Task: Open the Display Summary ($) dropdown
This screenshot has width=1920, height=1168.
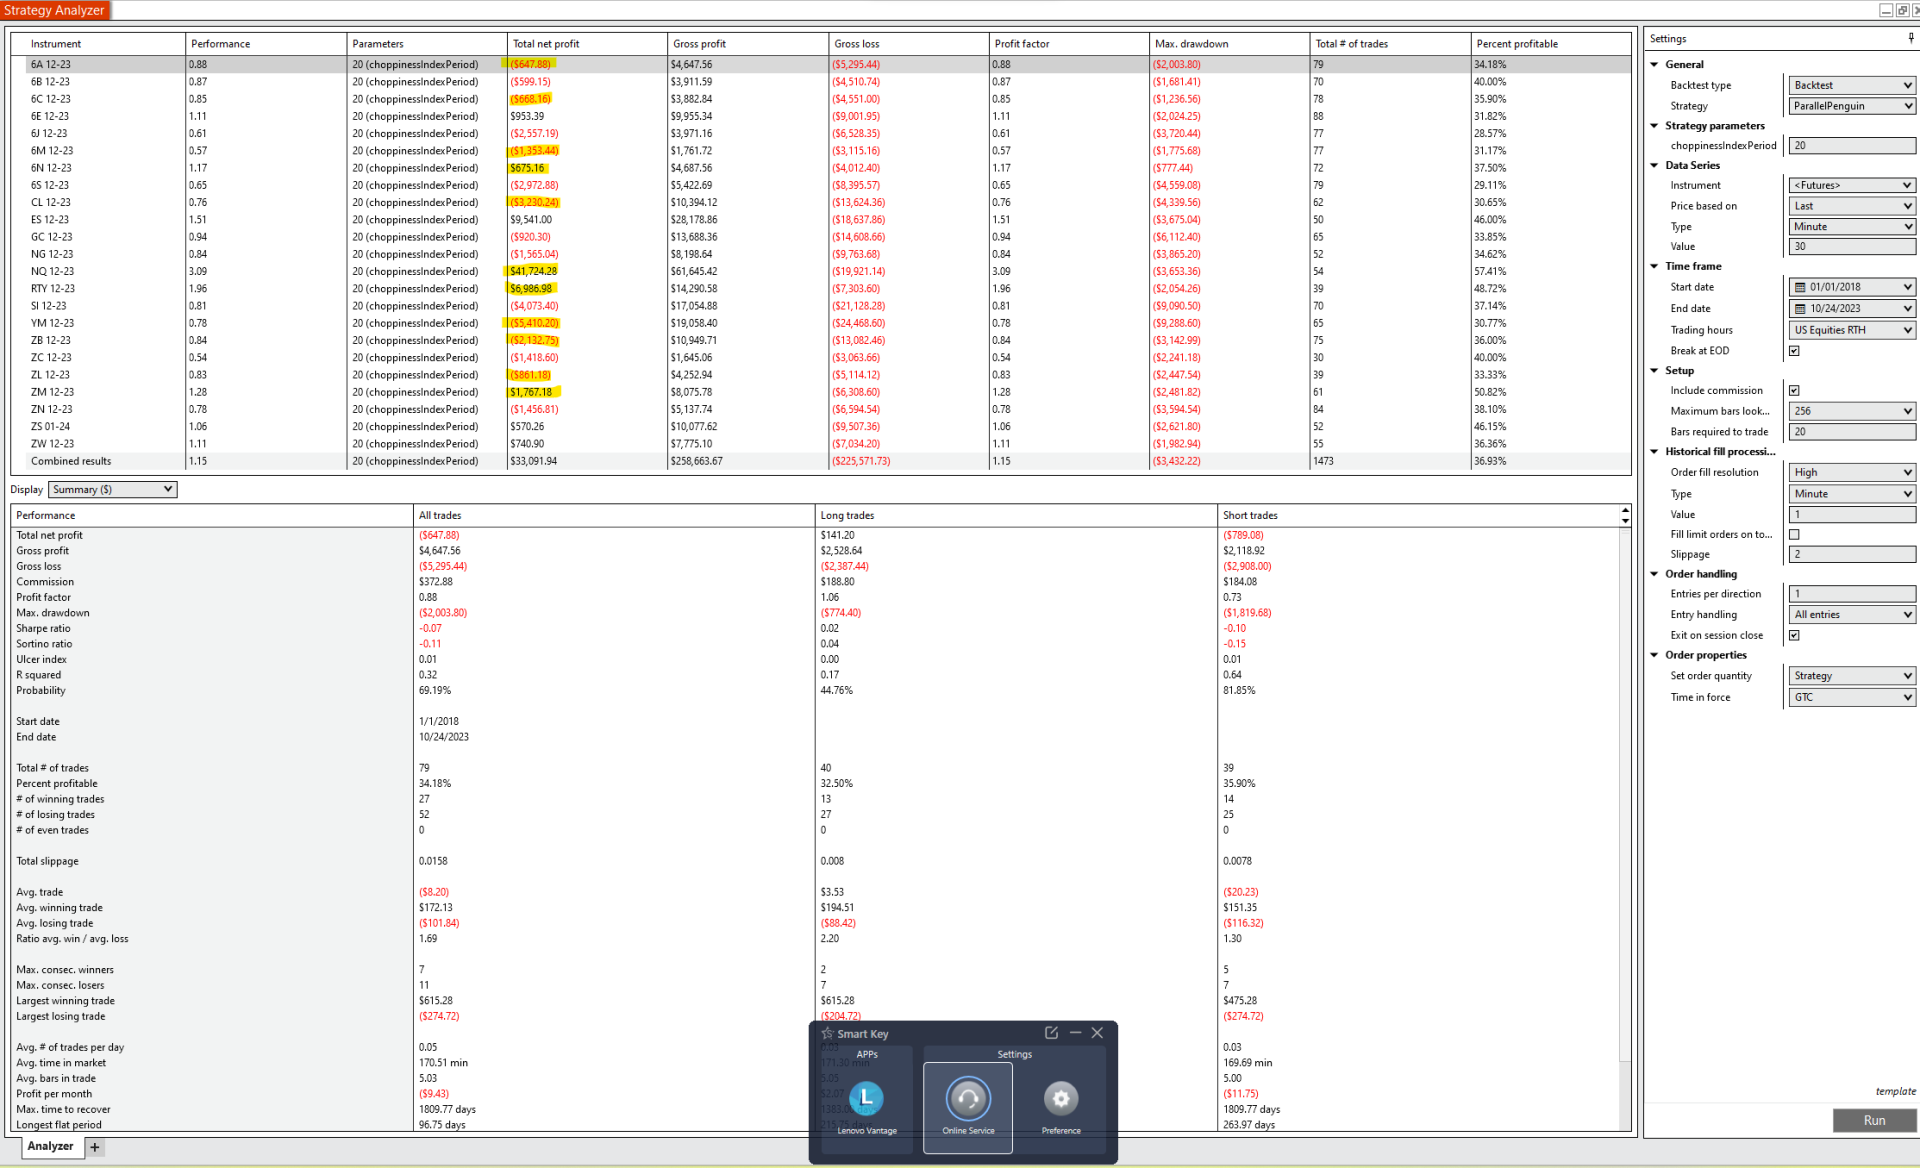Action: (x=112, y=490)
